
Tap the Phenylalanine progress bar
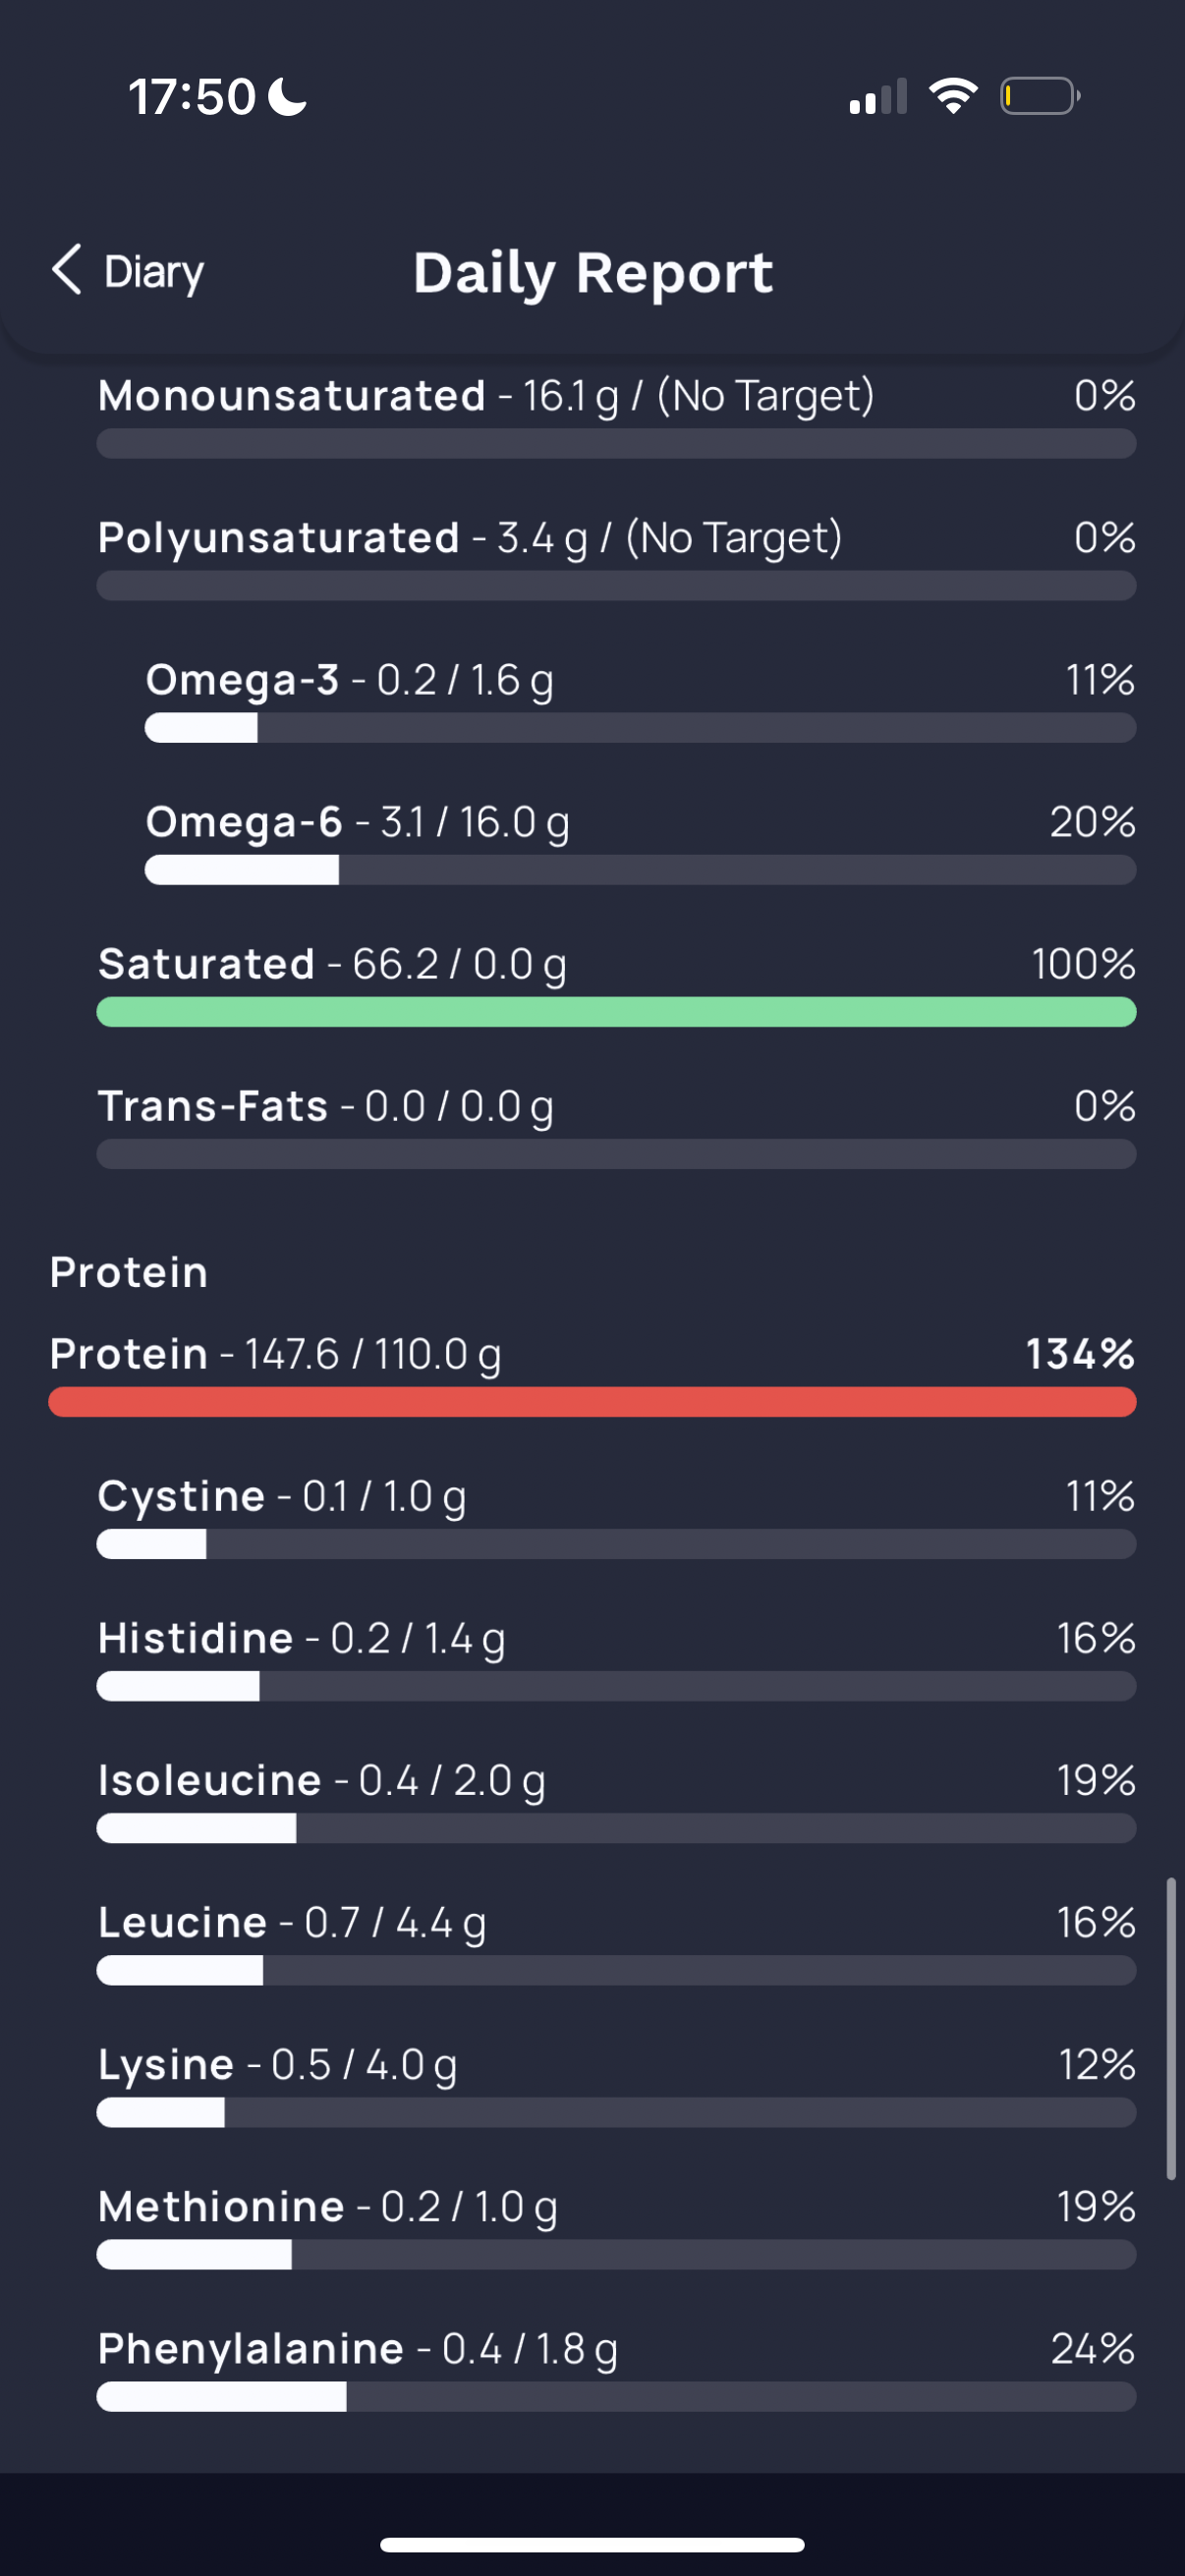(616, 2396)
